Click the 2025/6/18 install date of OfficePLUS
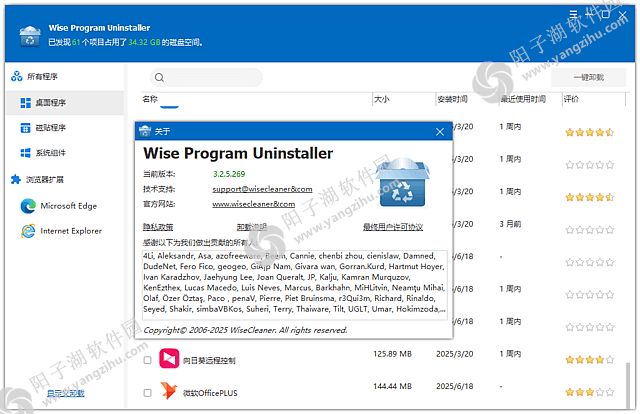 pos(455,386)
